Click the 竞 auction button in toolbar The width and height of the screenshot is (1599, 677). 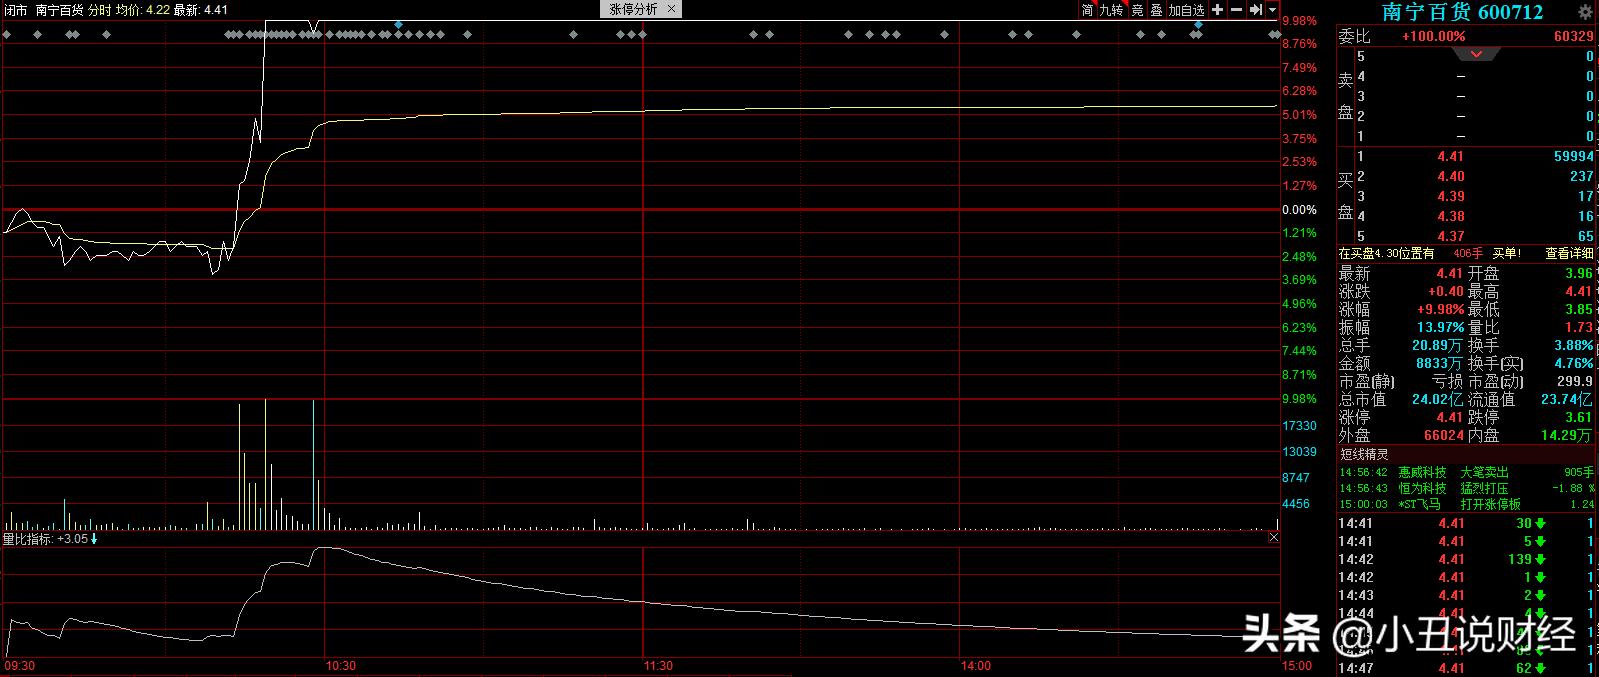[x=1137, y=10]
